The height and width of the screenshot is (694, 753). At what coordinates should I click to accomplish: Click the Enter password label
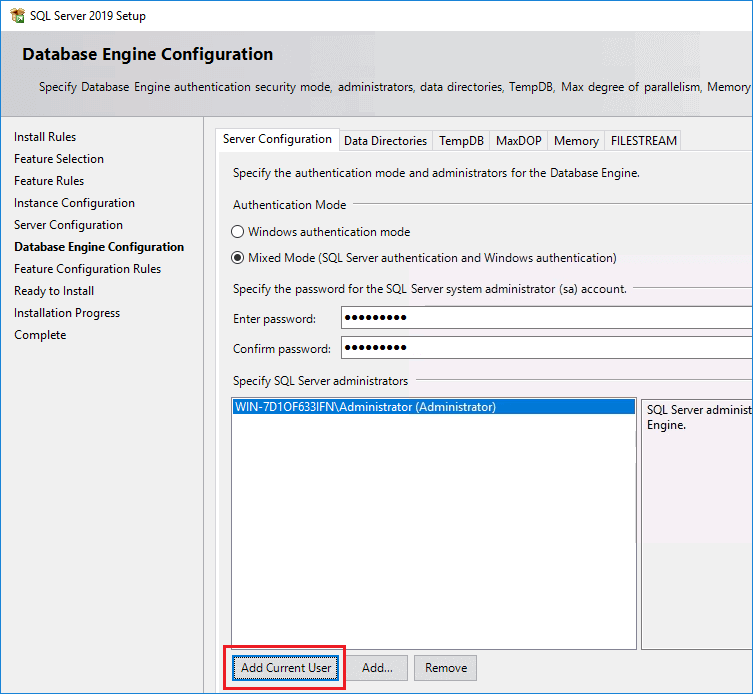(274, 319)
